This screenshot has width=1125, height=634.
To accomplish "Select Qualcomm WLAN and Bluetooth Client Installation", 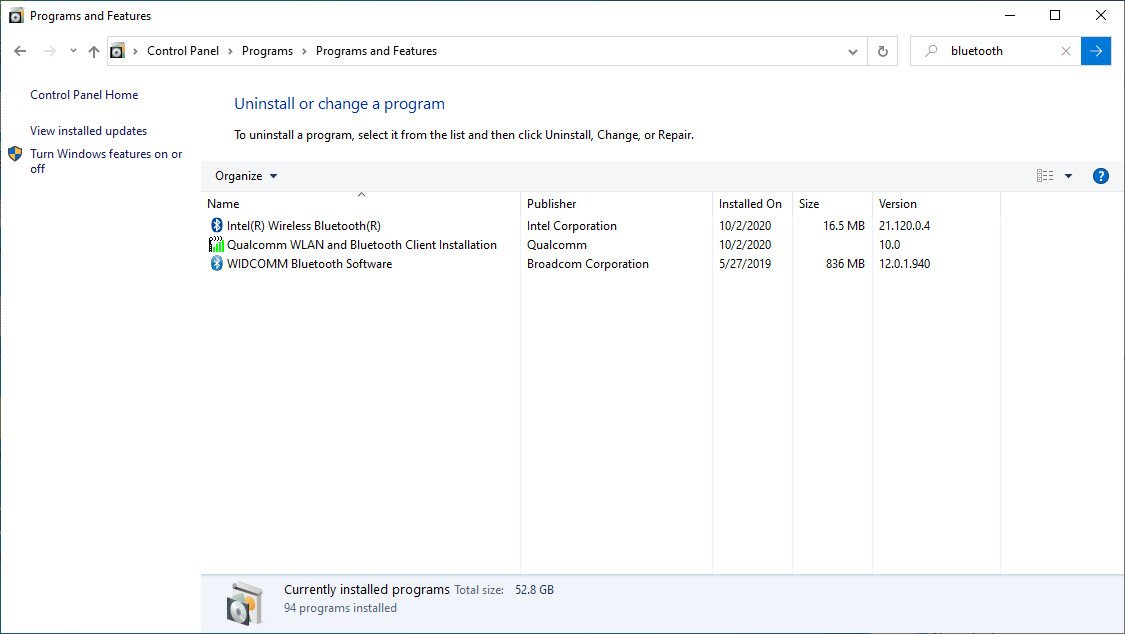I will 362,245.
